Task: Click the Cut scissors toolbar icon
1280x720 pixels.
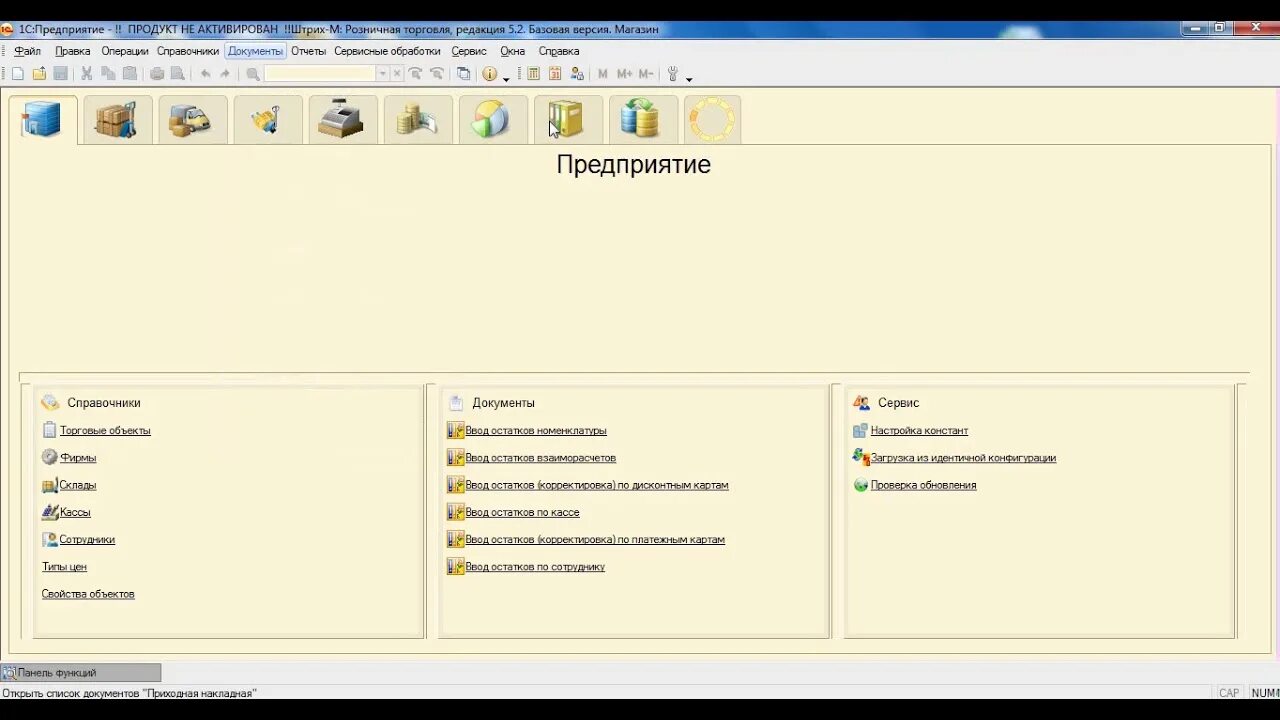Action: tap(87, 74)
